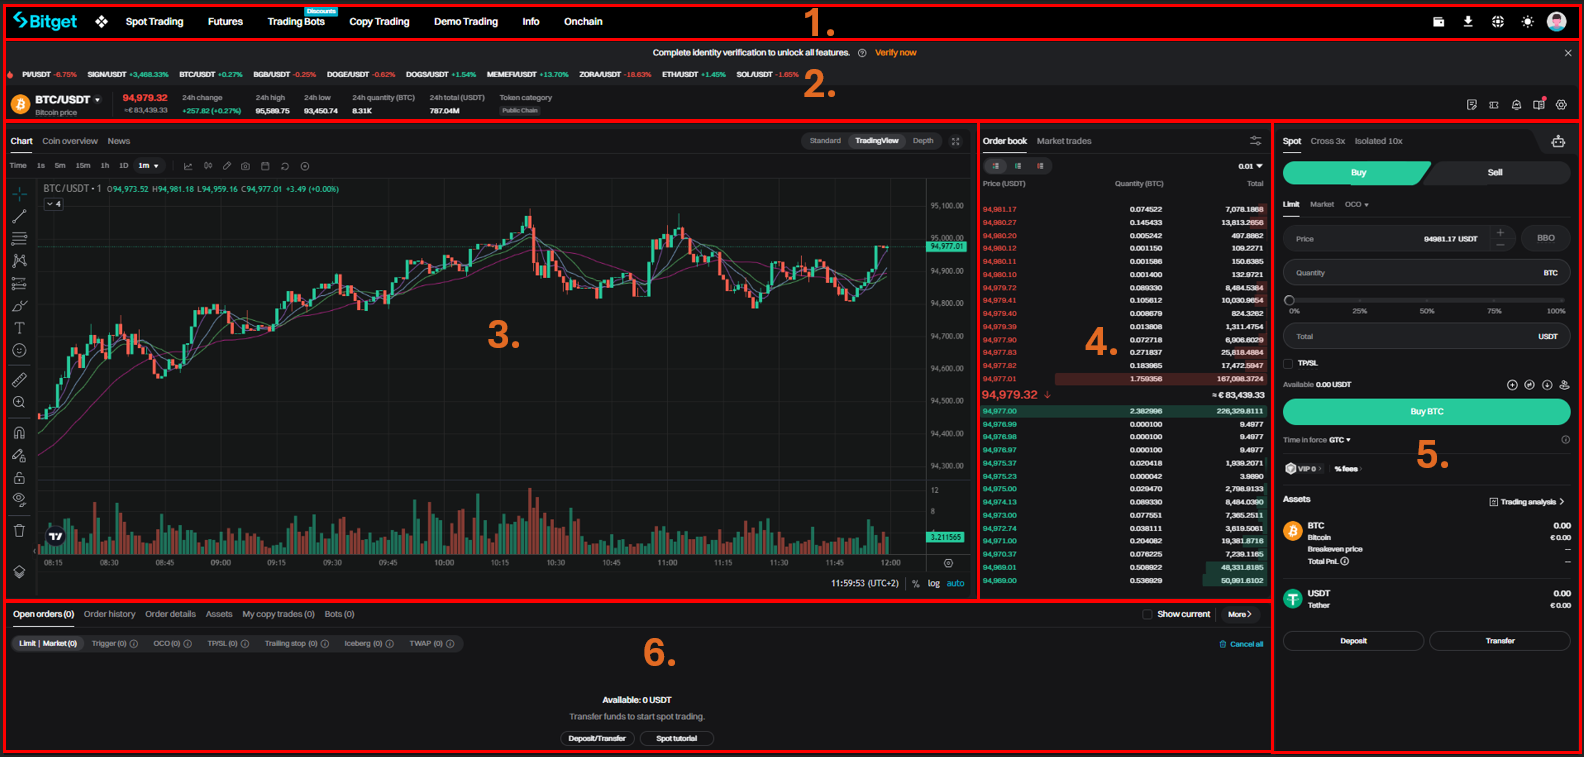Activate the ruler measure tool
1584x757 pixels.
coord(19,380)
